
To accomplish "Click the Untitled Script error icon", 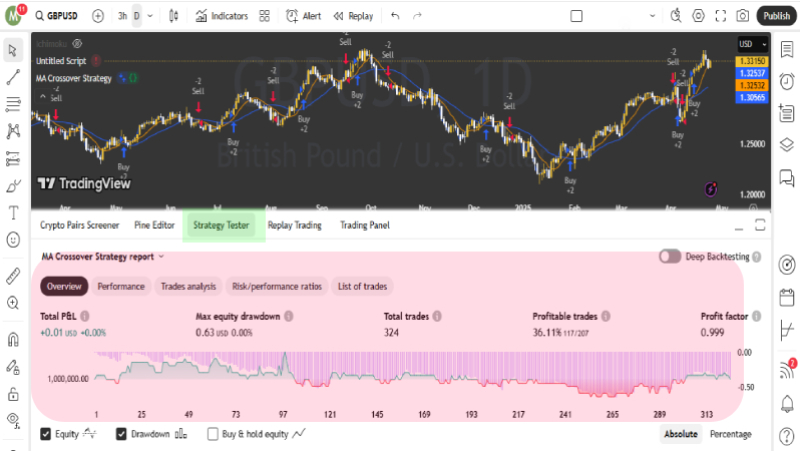I will (96, 61).
